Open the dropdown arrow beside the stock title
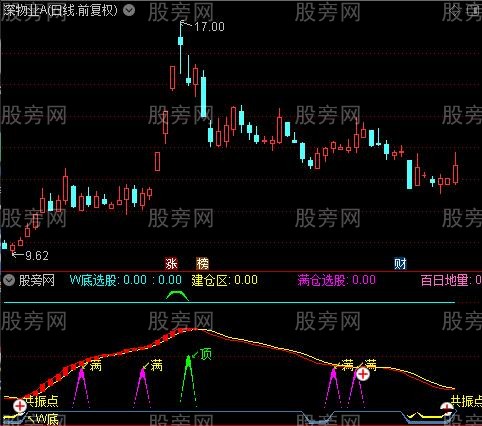 coord(129,10)
